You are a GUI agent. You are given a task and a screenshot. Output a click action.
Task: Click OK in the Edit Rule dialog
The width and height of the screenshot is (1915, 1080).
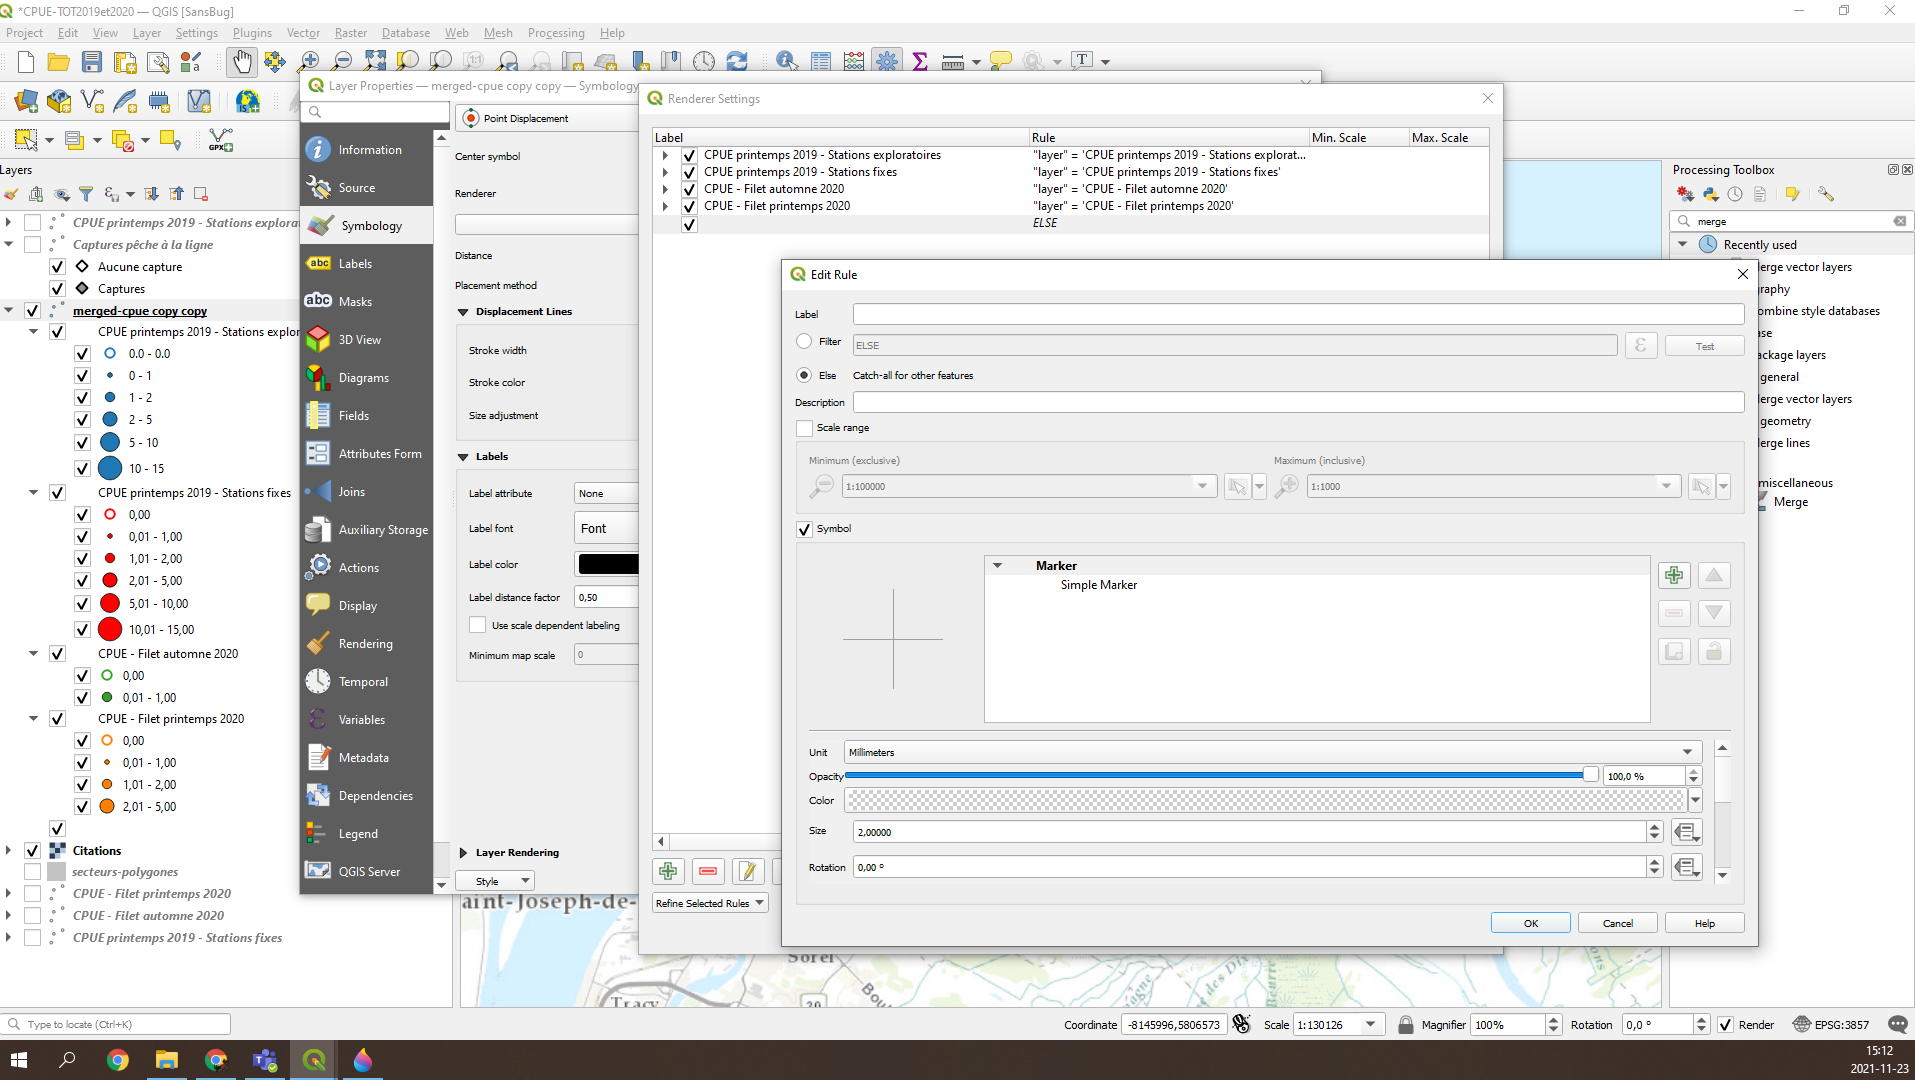1530,923
